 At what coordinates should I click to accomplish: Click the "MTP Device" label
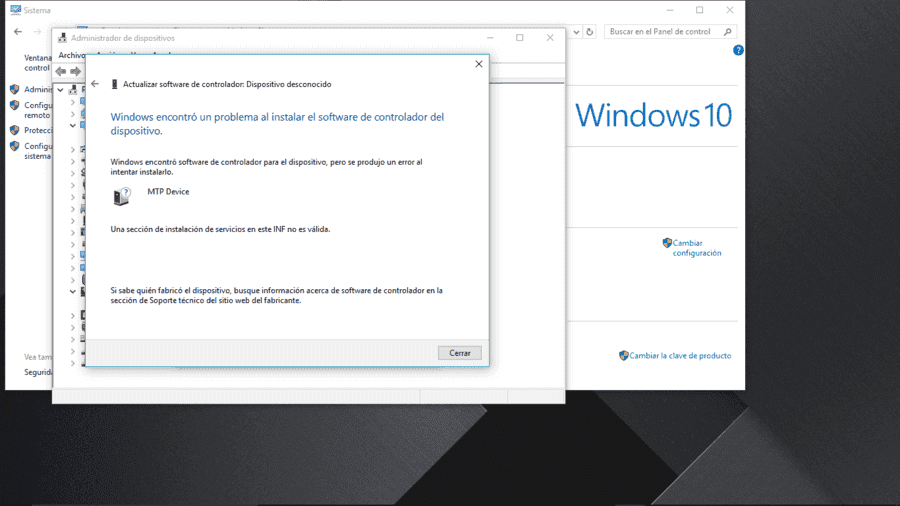pyautogui.click(x=168, y=192)
